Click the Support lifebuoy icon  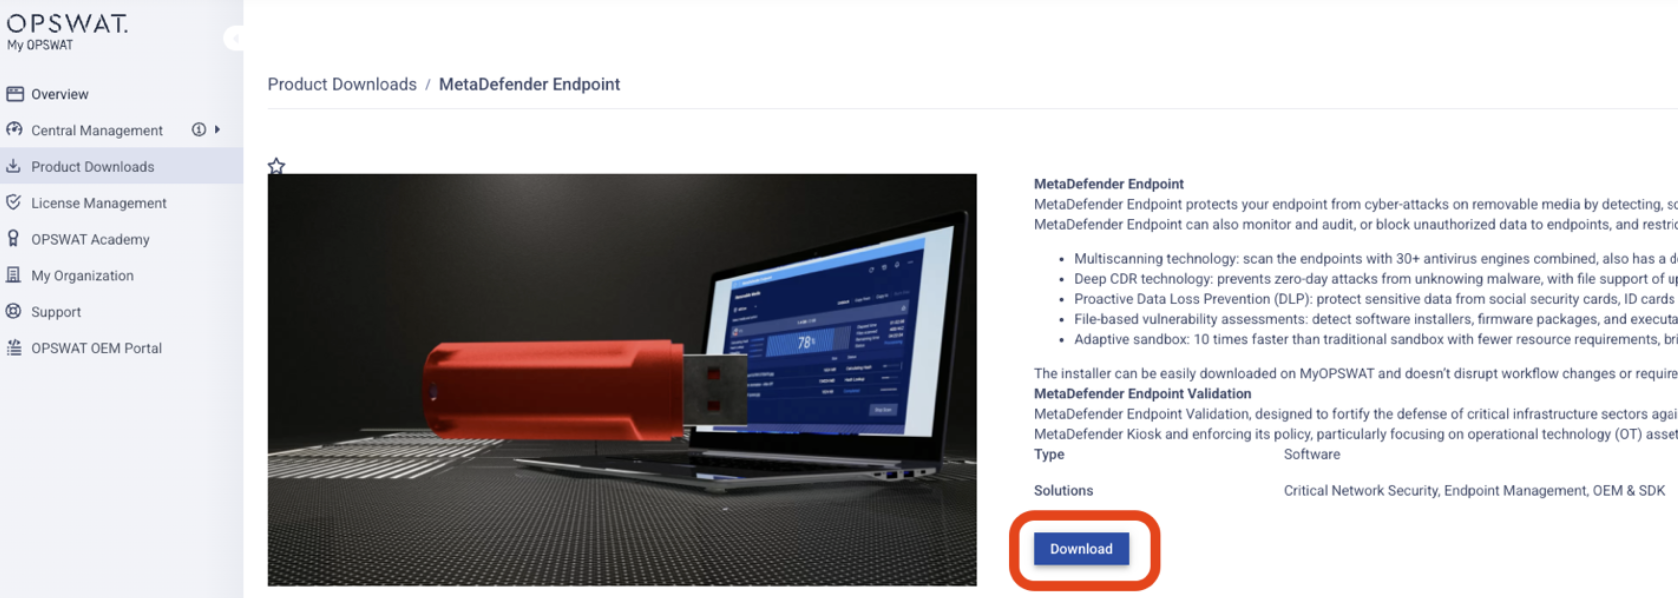pyautogui.click(x=14, y=311)
